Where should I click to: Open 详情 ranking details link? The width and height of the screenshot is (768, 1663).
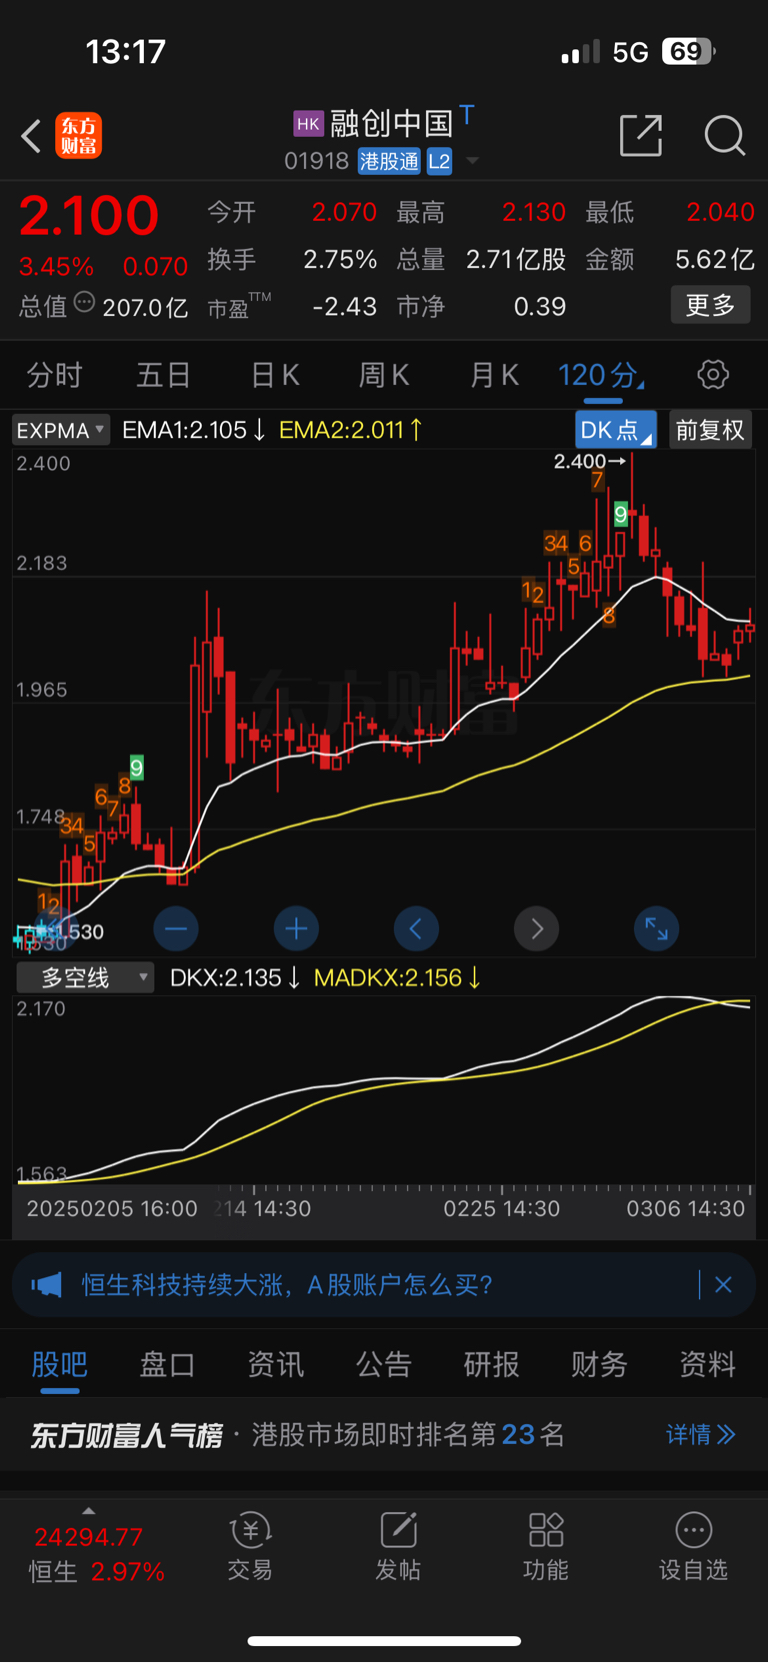pyautogui.click(x=700, y=1435)
